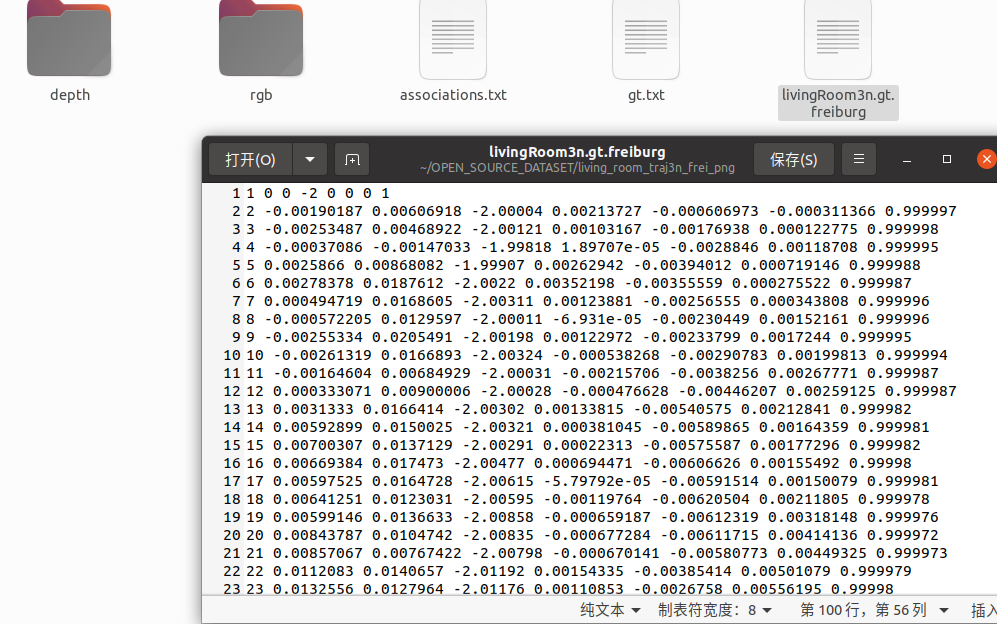
Task: Open the 第 100 行, 第 56 列 position dropdown
Action: point(874,610)
